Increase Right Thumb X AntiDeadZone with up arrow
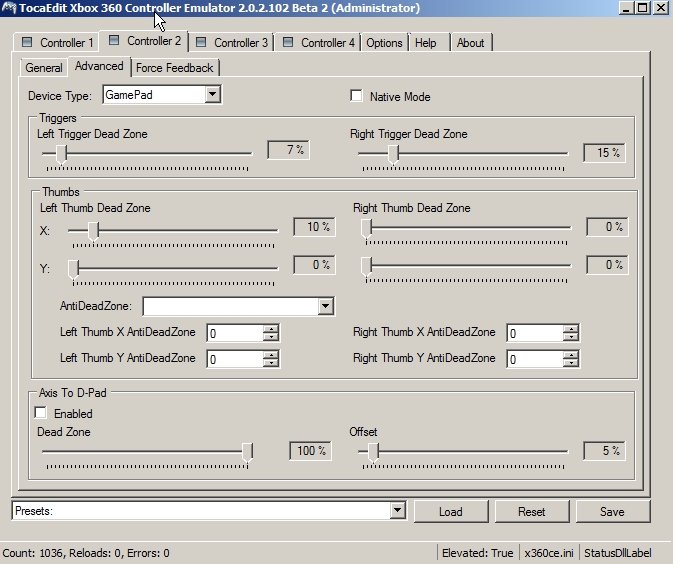The image size is (673, 564). click(x=571, y=329)
